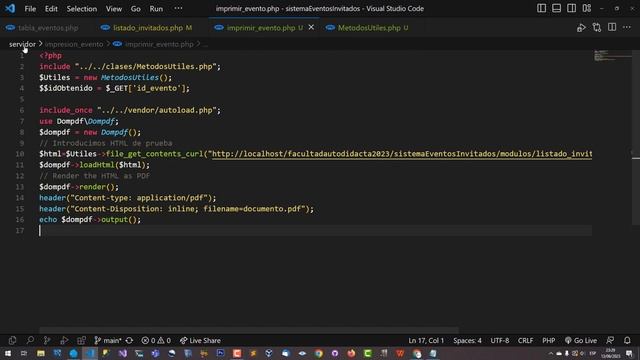The height and width of the screenshot is (360, 640).
Task: Click '$_GET' on line 4
Action: 117,88
